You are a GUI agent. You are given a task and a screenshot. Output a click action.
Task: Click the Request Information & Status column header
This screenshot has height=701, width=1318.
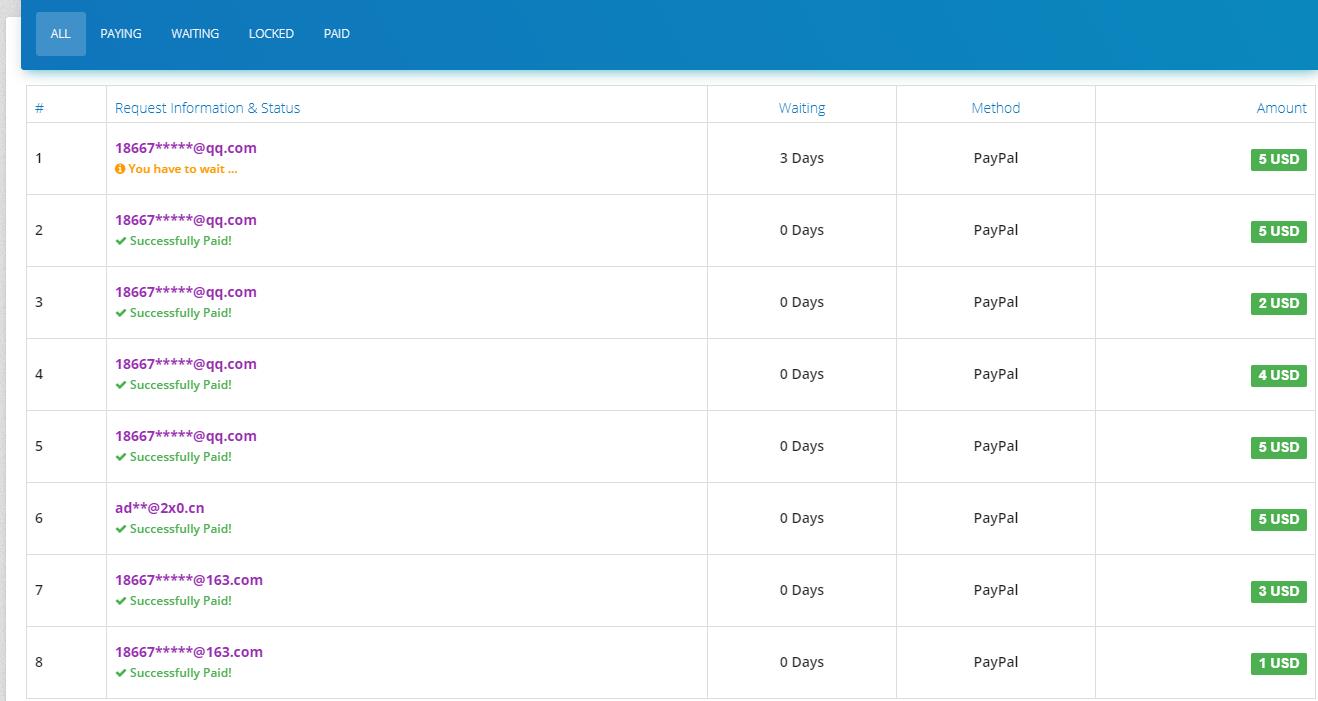coord(207,108)
